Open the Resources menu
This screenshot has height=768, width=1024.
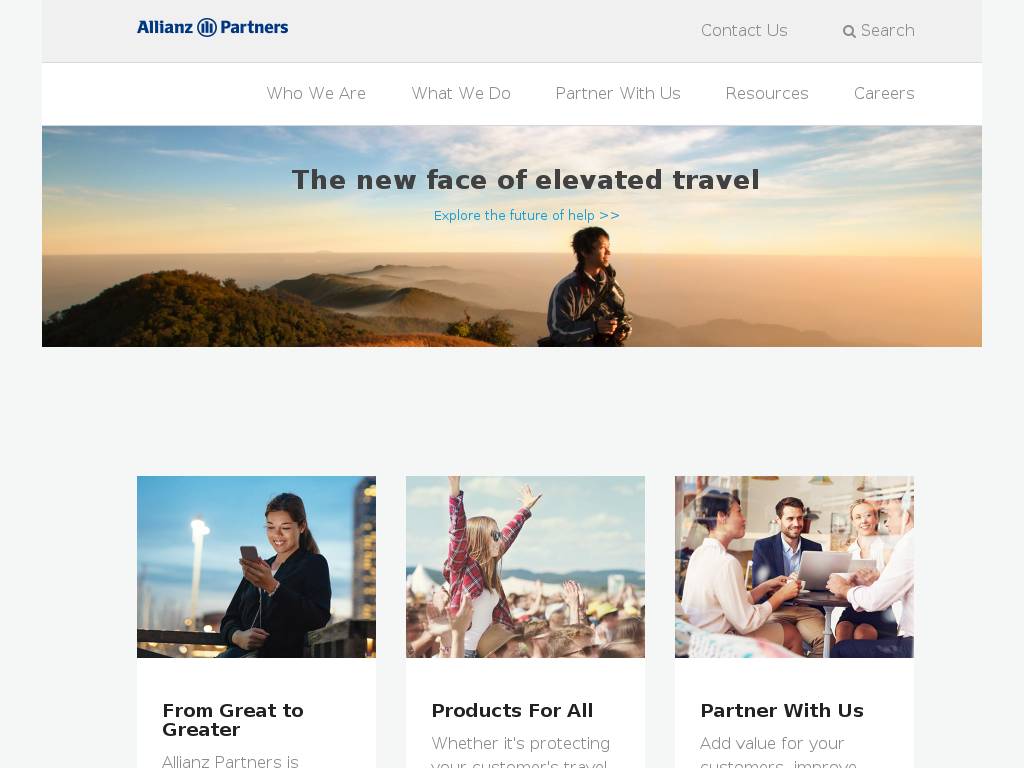tap(767, 93)
